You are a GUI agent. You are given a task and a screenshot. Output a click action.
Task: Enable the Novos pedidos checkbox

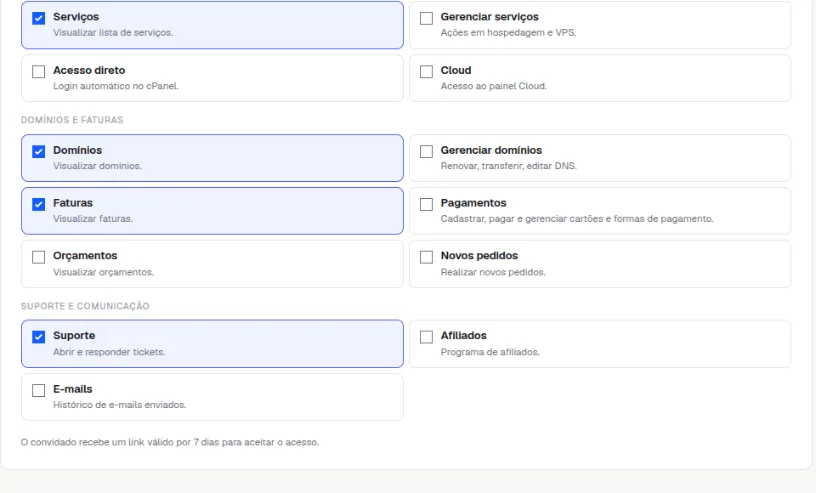click(426, 257)
